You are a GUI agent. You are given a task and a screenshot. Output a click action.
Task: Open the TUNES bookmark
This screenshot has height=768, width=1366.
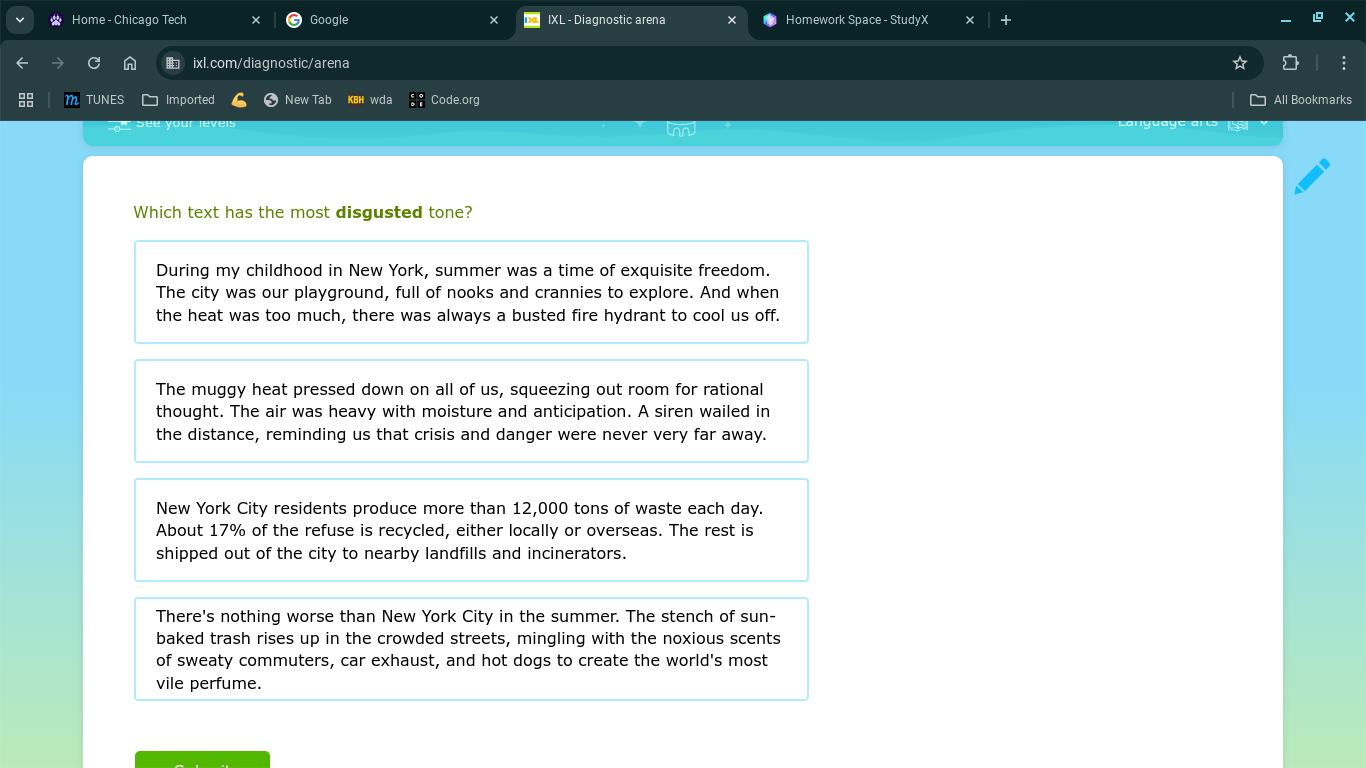(x=94, y=100)
